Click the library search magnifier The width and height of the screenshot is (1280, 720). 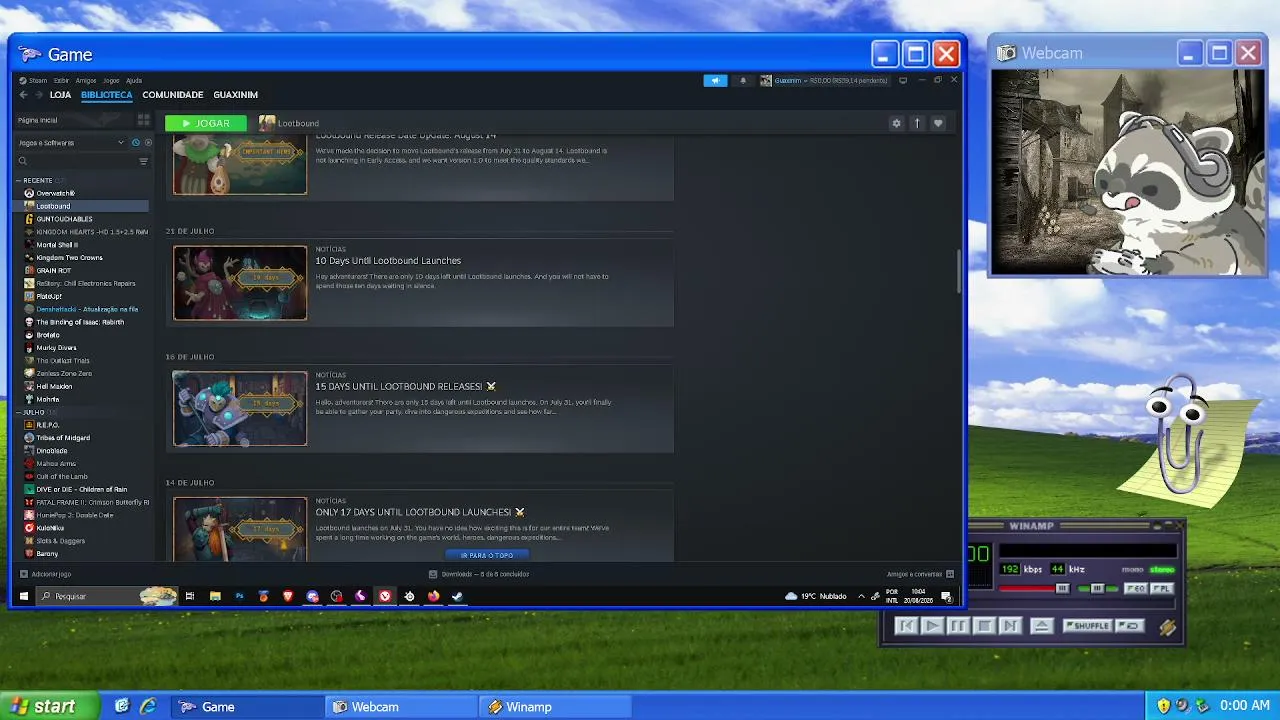tap(23, 161)
